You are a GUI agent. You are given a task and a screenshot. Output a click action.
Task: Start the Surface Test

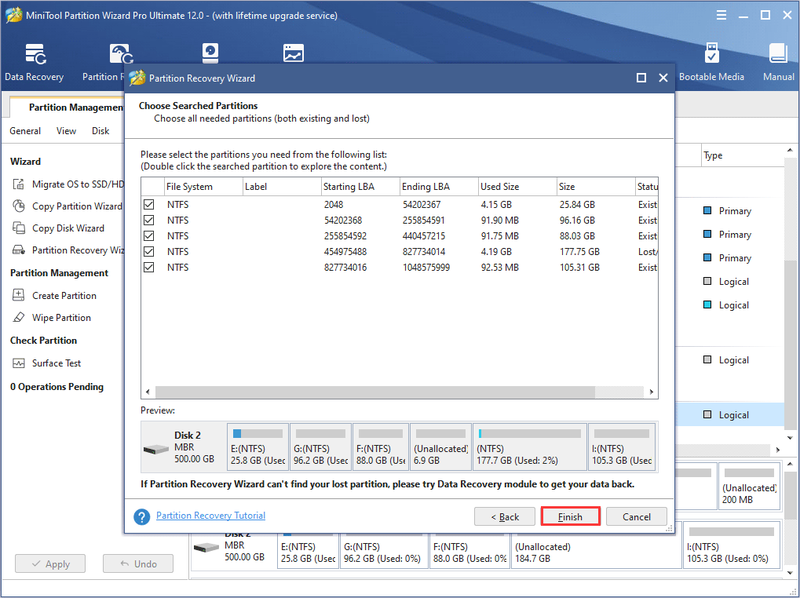[46, 363]
